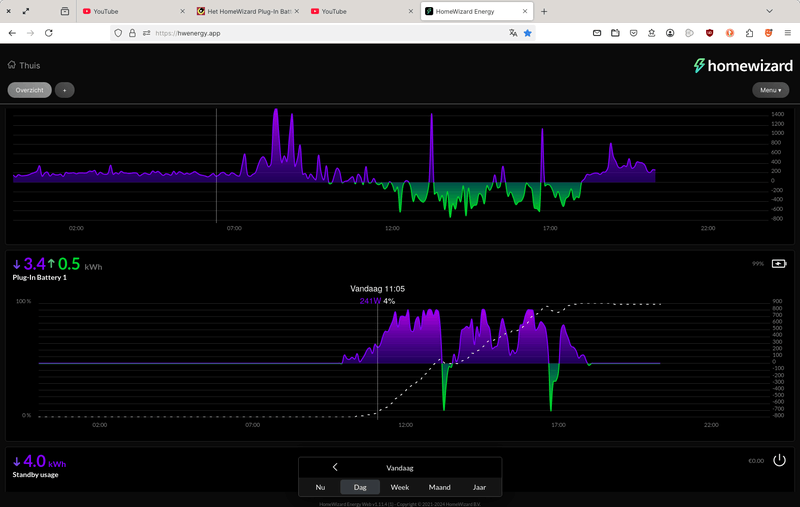Click the Plug-In Battery 1 title
800x507 pixels.
(x=40, y=277)
